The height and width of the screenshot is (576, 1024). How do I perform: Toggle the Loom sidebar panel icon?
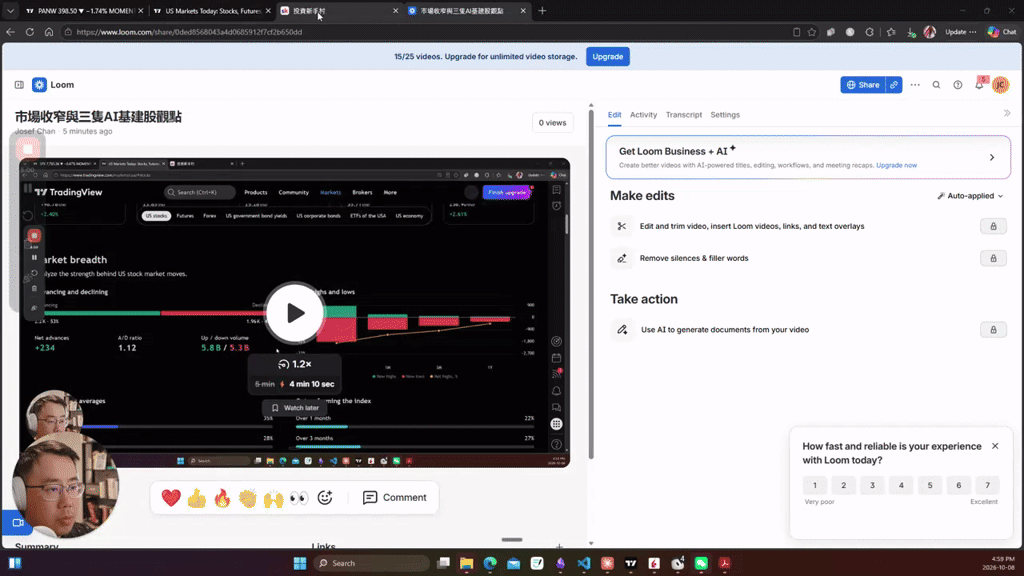click(x=19, y=85)
